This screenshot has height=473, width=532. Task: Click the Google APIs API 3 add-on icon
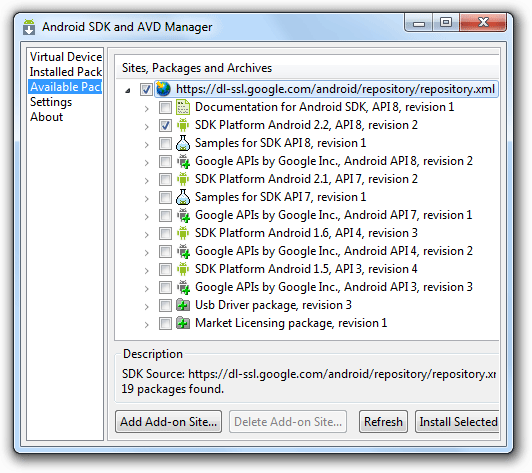click(183, 287)
